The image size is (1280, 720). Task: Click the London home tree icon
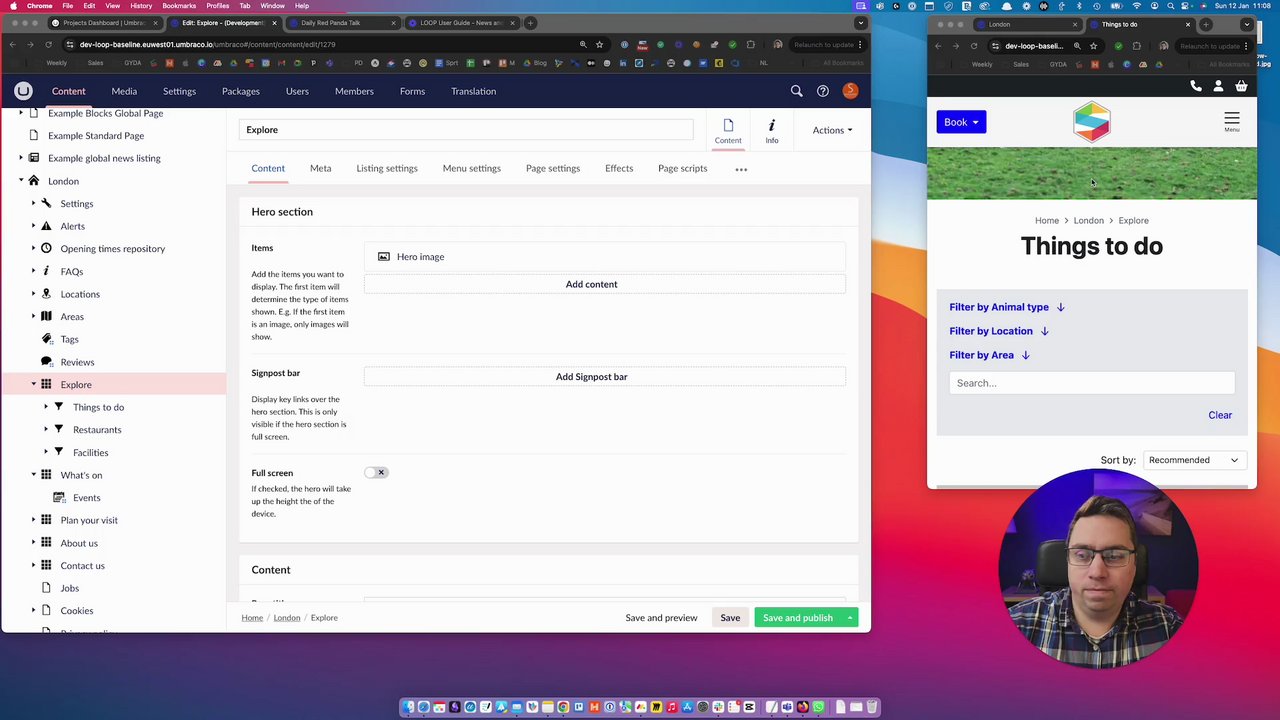[x=34, y=181]
